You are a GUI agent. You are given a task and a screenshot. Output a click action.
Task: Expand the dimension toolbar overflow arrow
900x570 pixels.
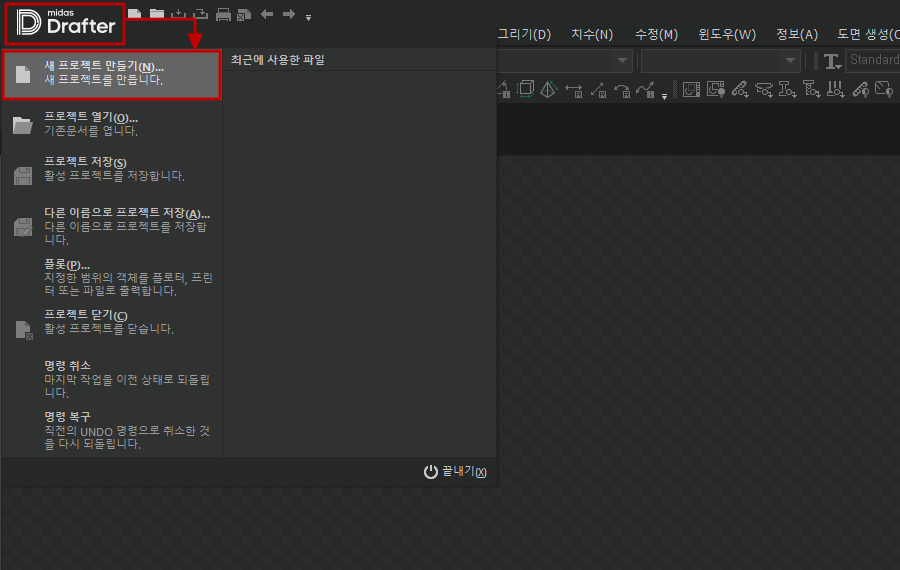point(664,96)
